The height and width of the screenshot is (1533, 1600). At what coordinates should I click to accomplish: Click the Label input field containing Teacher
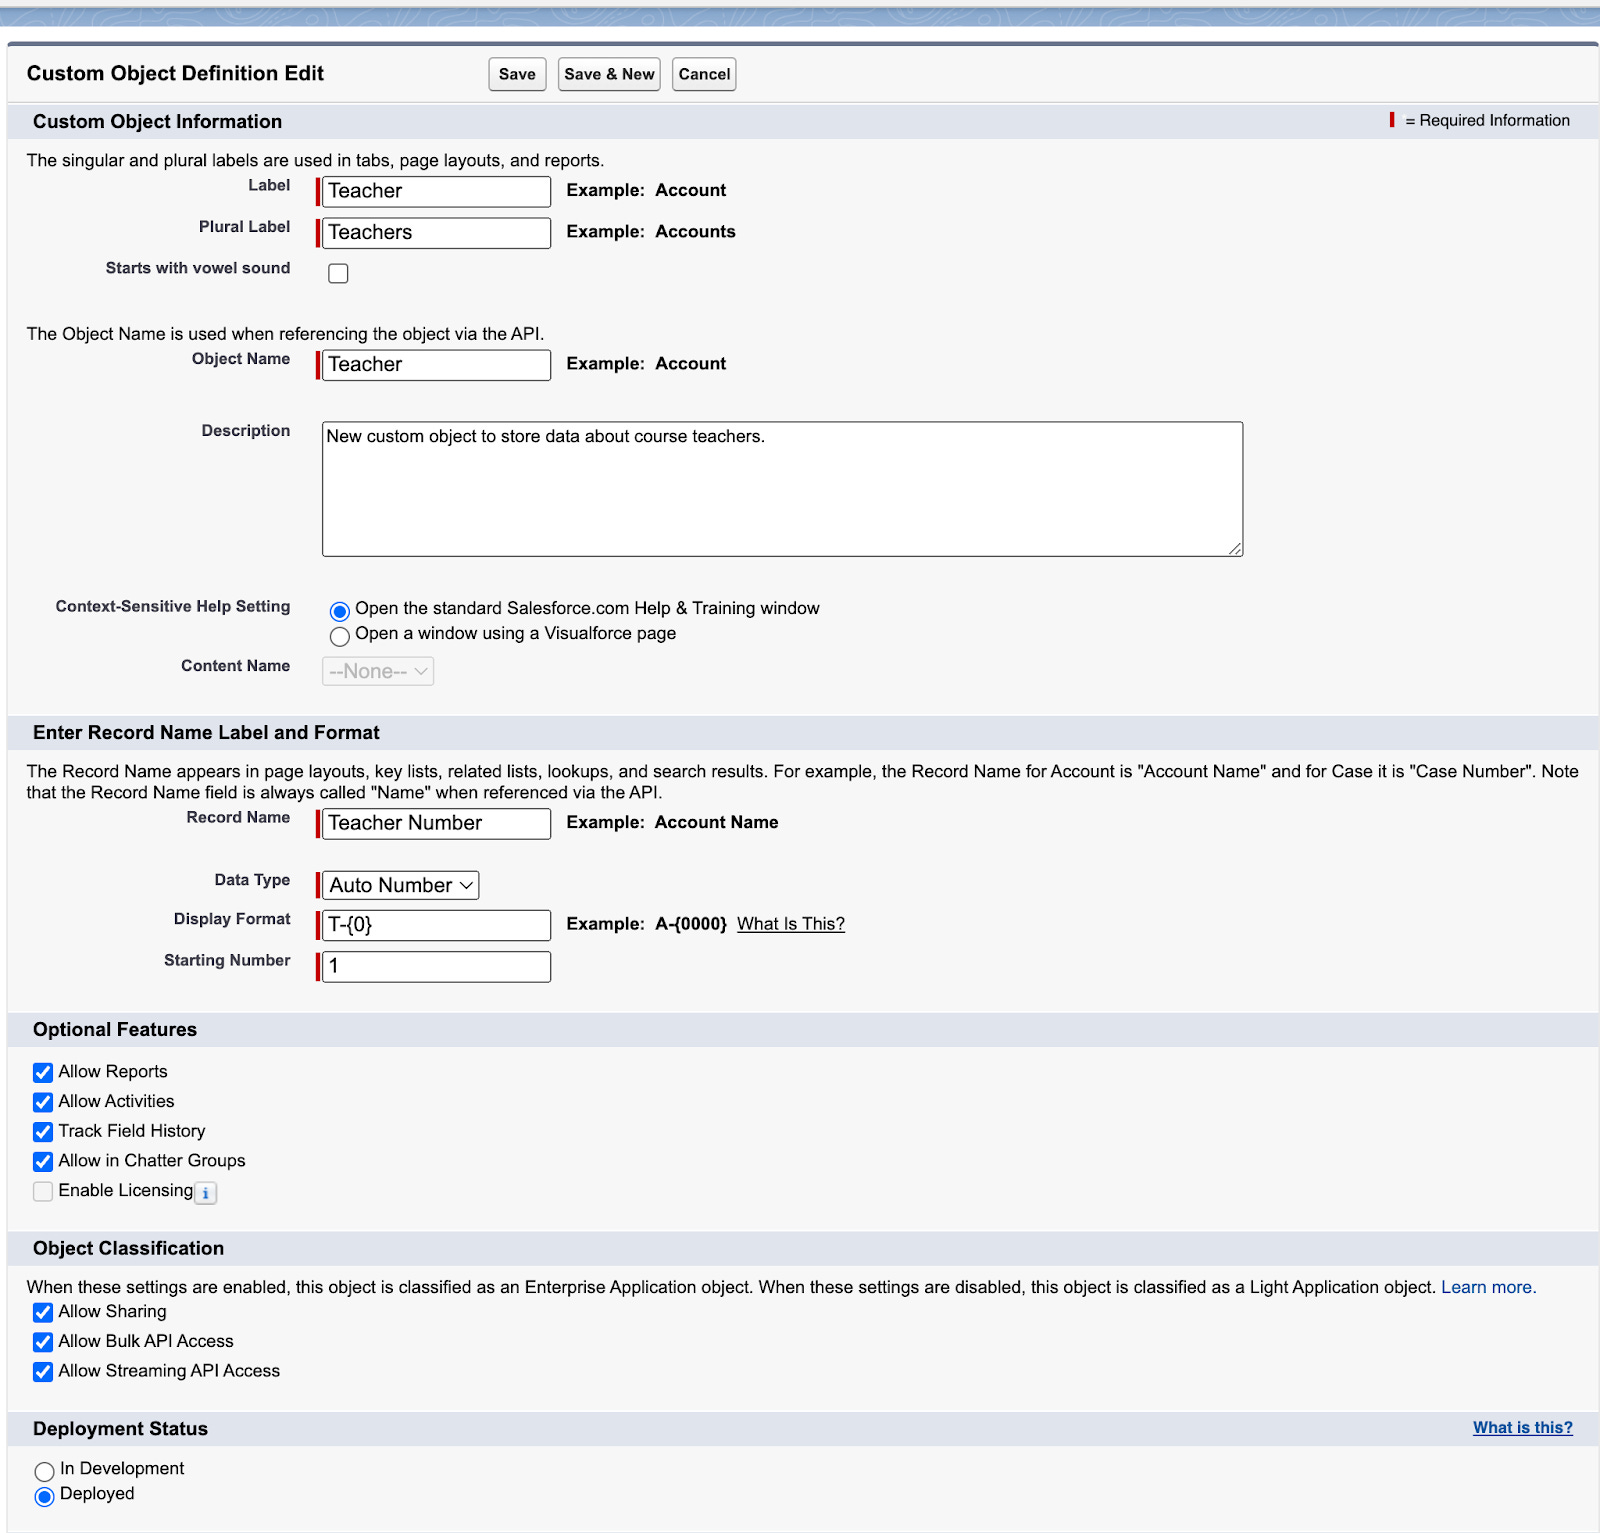click(x=436, y=191)
